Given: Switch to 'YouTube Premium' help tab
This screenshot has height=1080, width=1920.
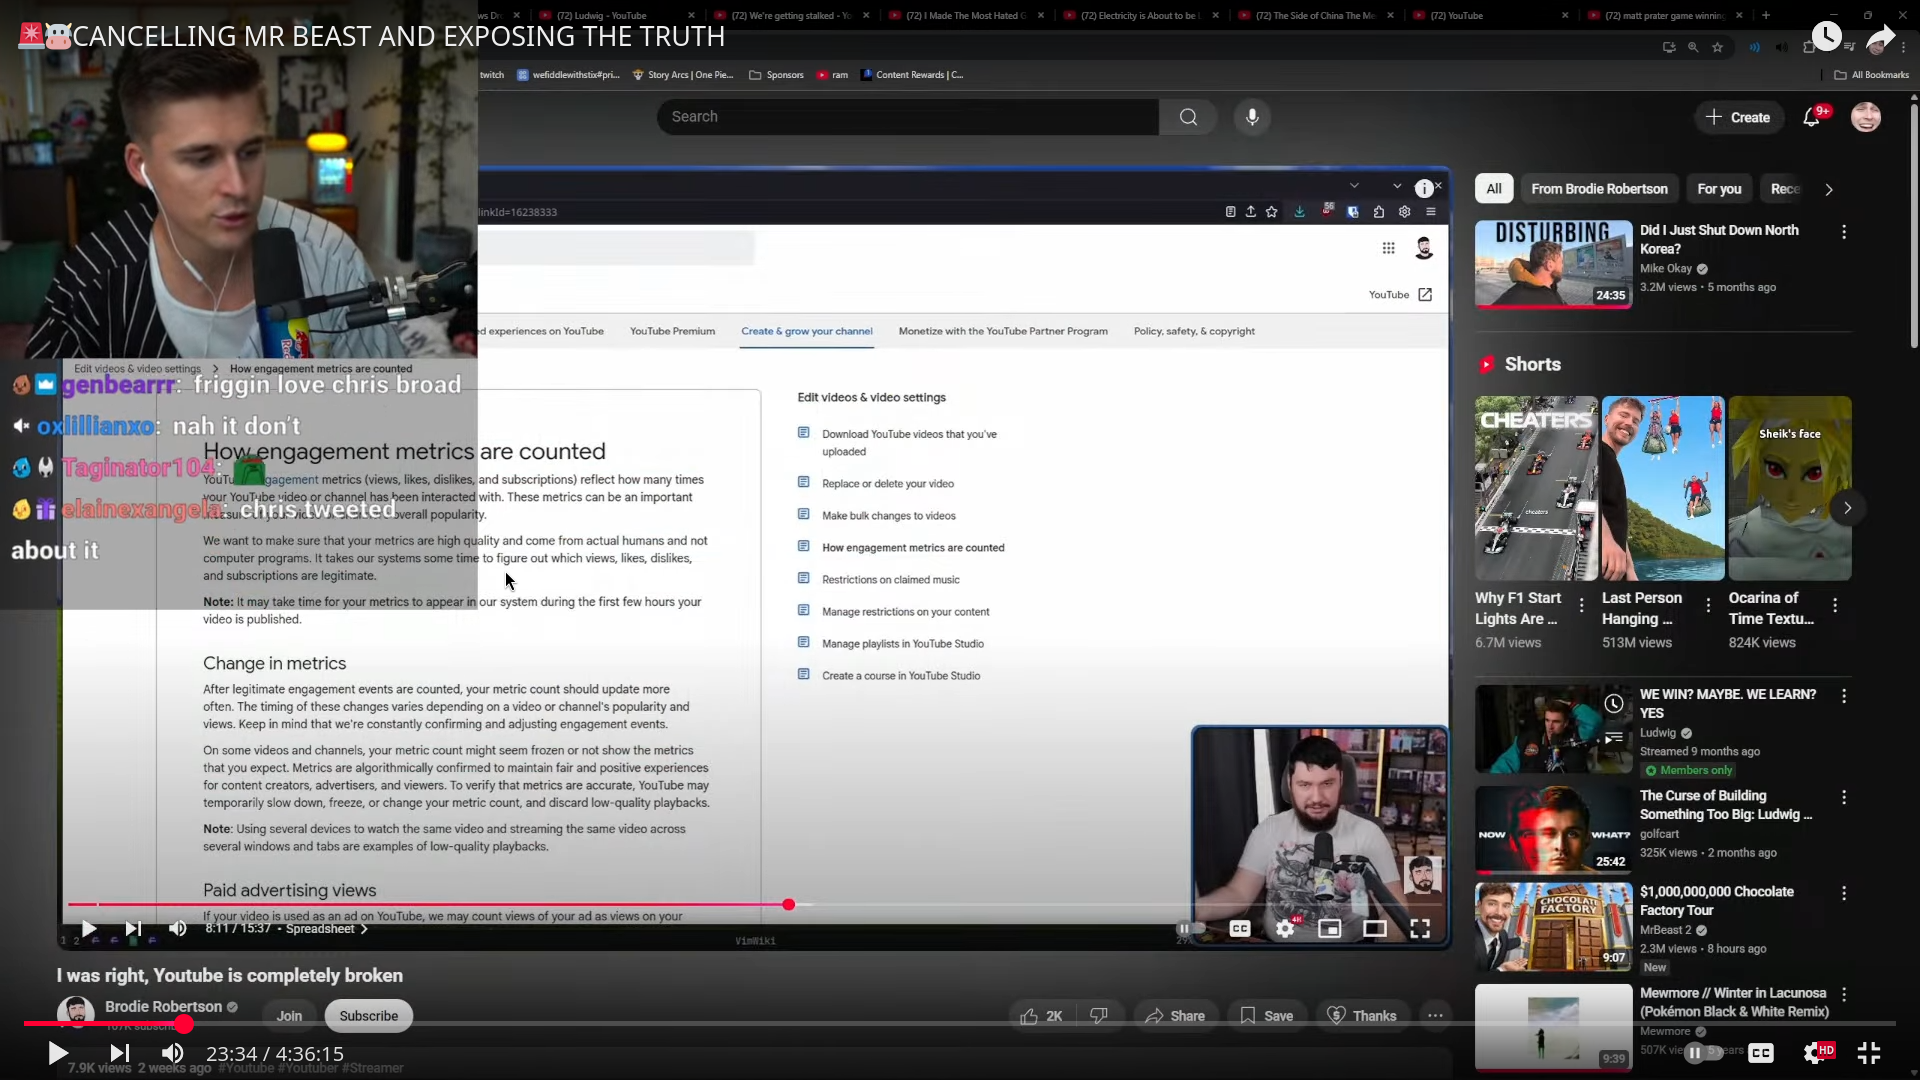Looking at the screenshot, I should (672, 331).
